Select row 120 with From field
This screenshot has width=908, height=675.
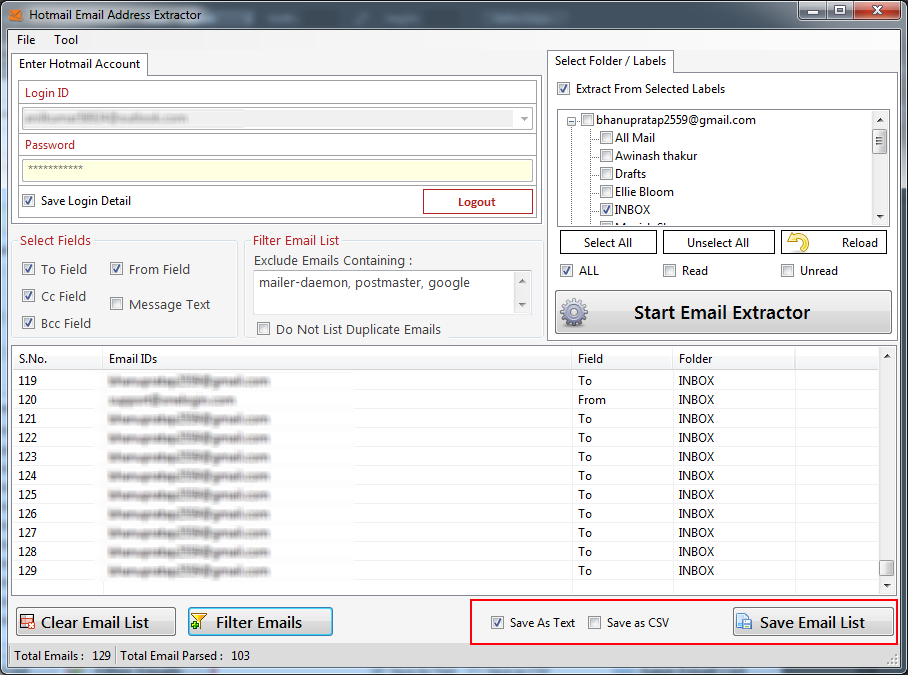point(445,399)
